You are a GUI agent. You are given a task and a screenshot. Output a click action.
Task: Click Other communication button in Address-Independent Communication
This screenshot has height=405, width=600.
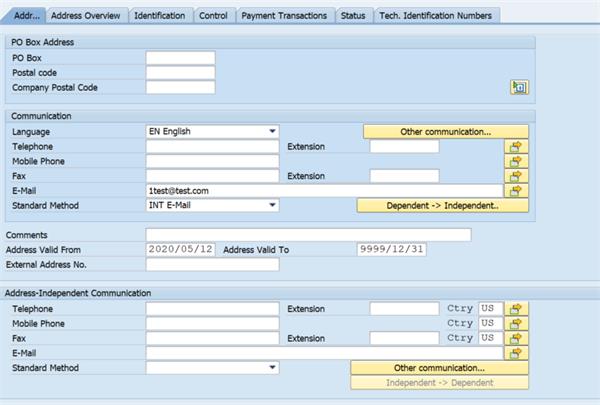point(439,368)
